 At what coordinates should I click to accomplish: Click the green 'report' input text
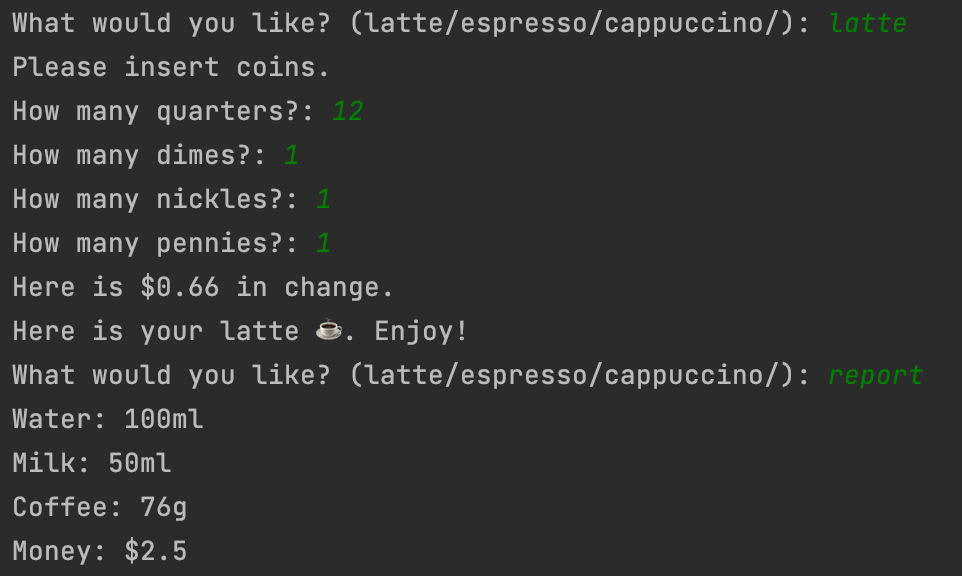click(875, 375)
